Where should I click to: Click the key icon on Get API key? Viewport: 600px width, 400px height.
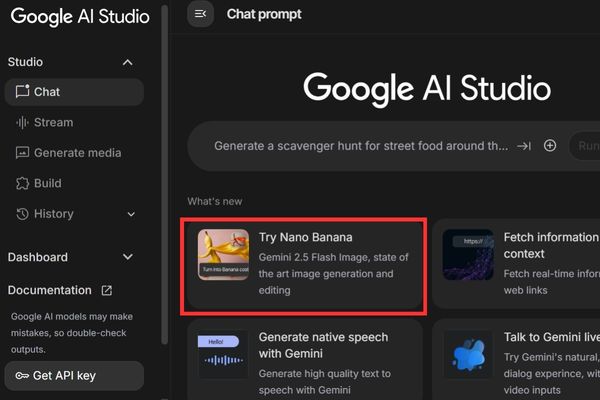(x=22, y=376)
